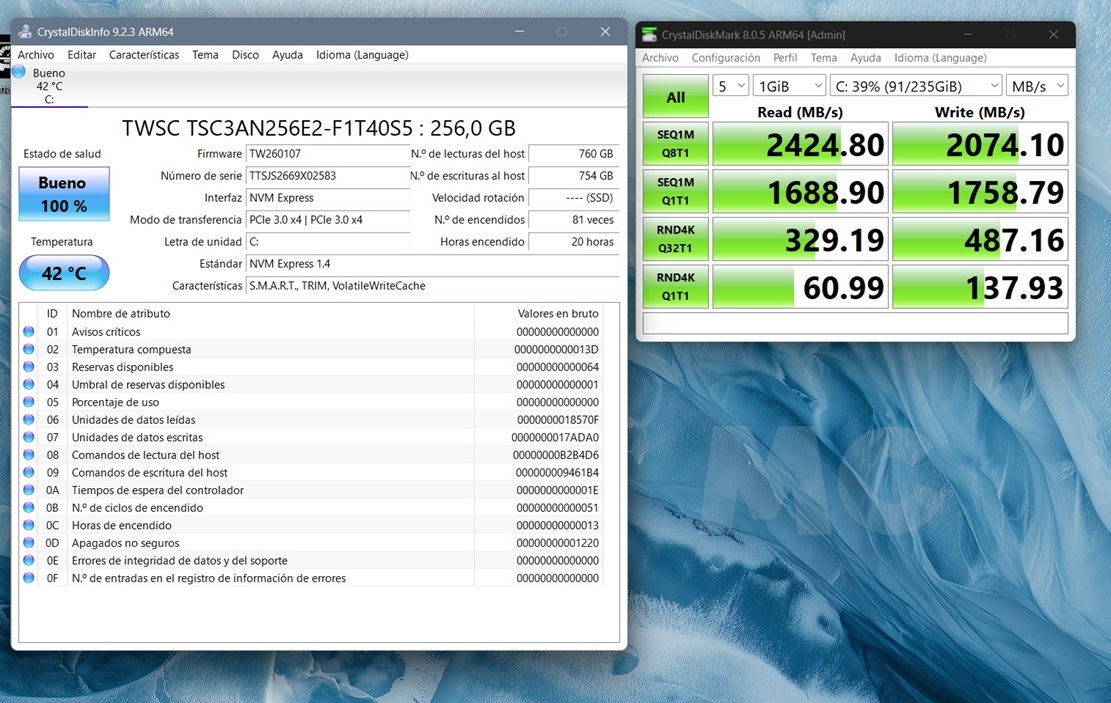Click status orb for Comandos de escritura del host
The height and width of the screenshot is (703, 1111).
(x=28, y=473)
